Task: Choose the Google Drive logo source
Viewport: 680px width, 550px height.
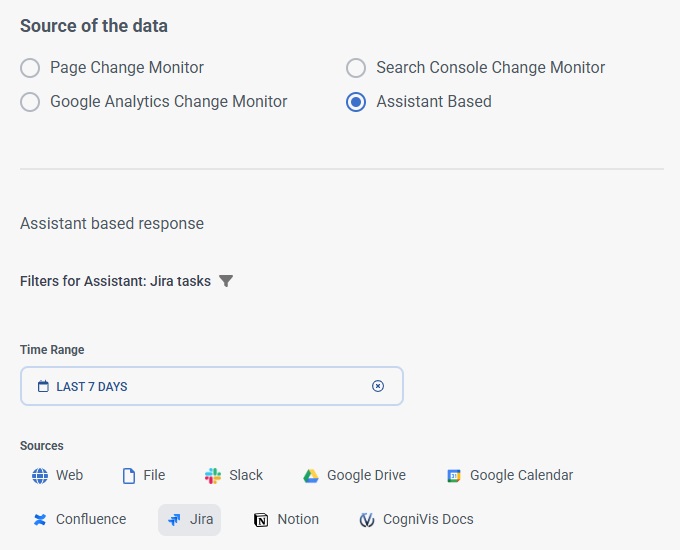Action: pyautogui.click(x=311, y=476)
